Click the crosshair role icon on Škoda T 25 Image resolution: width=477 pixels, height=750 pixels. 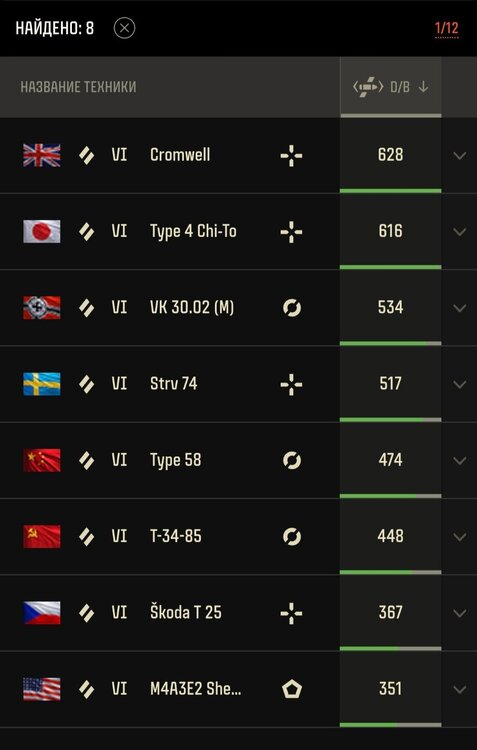pyautogui.click(x=291, y=613)
